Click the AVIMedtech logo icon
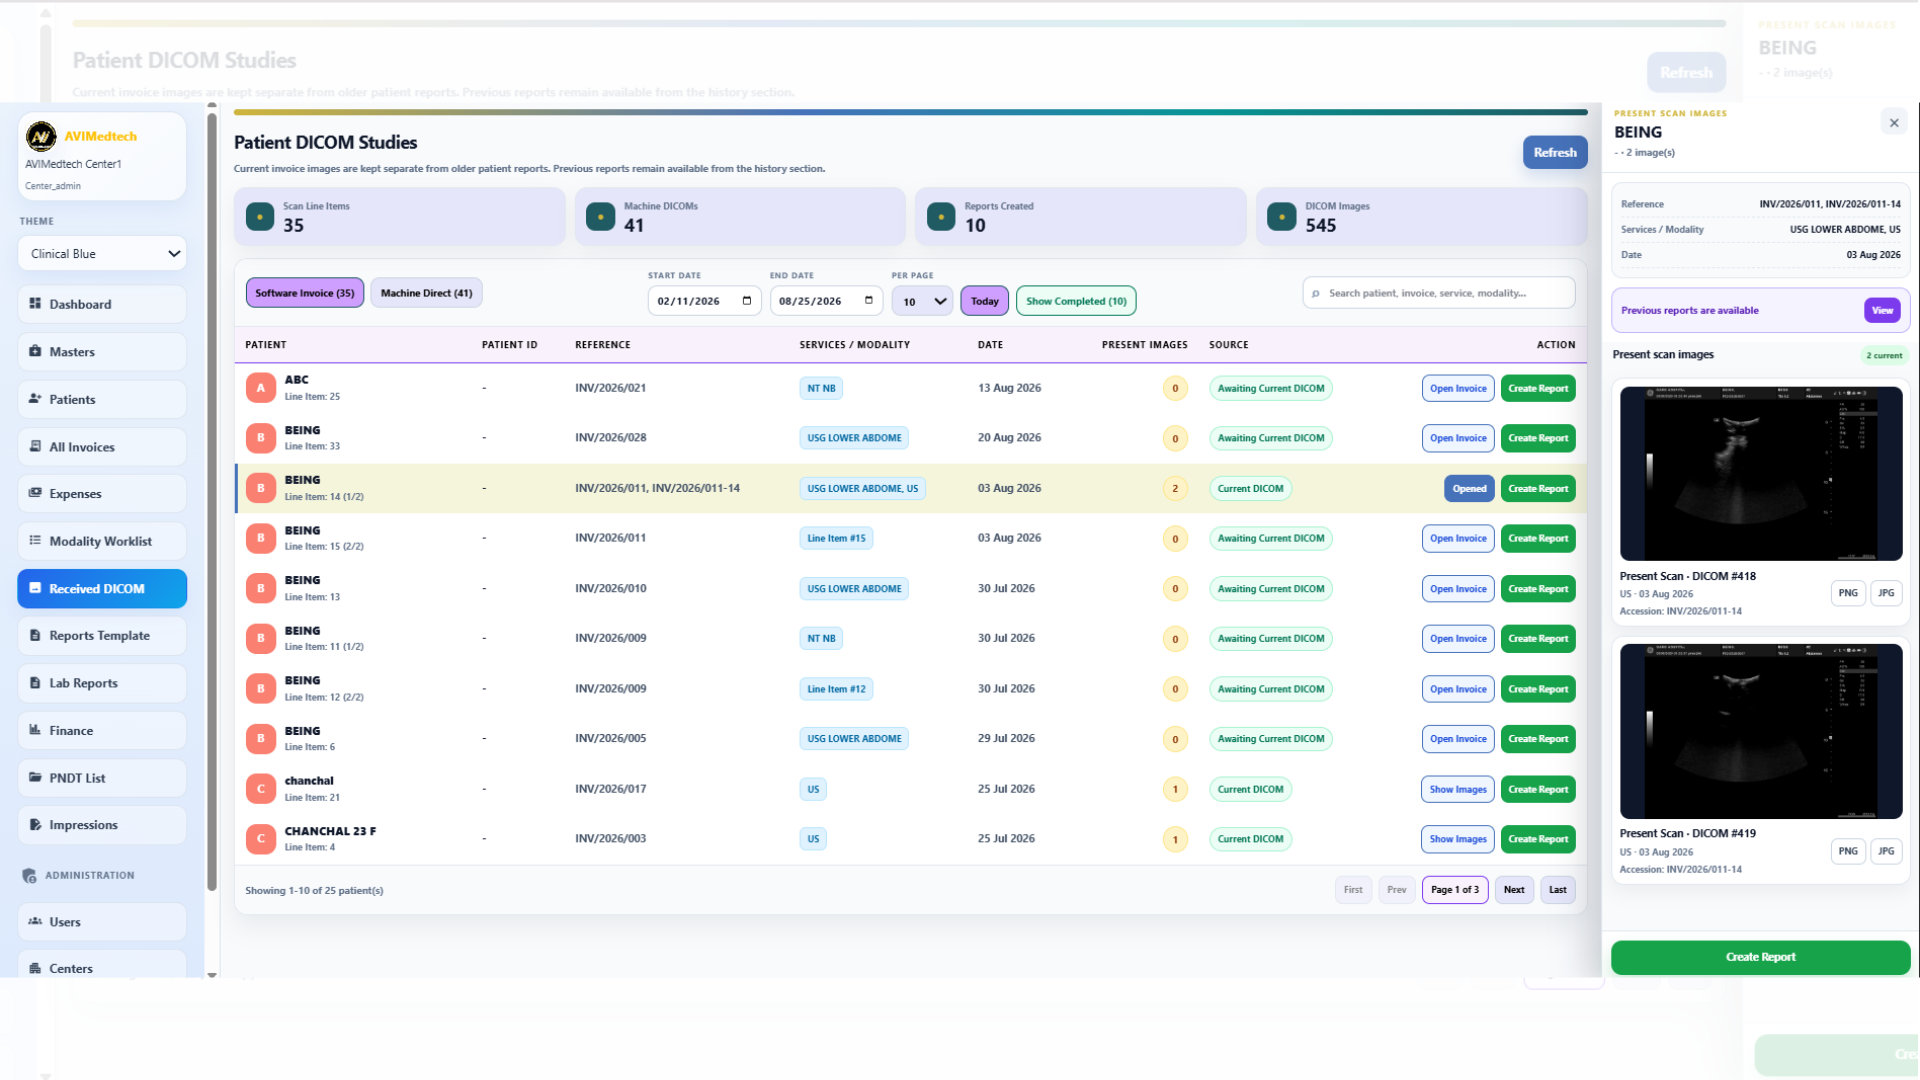1920x1080 pixels. point(41,136)
